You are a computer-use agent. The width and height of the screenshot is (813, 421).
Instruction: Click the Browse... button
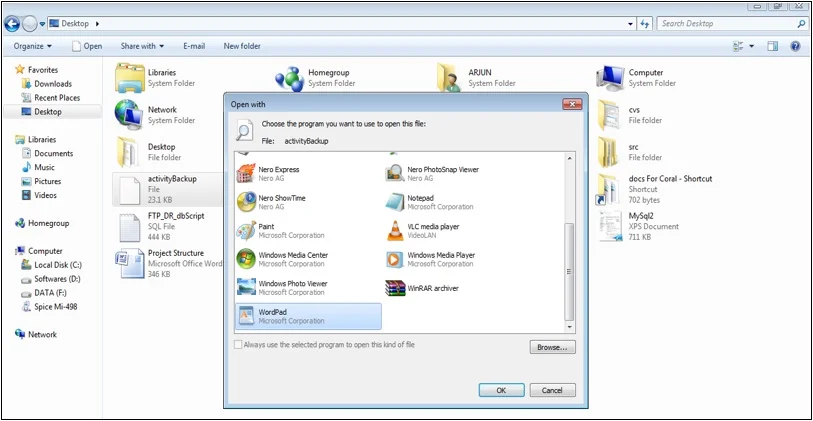tap(553, 347)
